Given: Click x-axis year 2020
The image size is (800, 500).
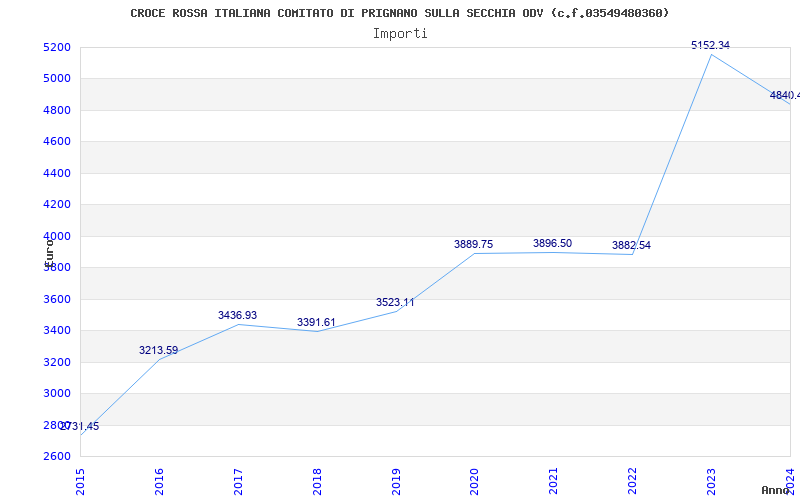Looking at the screenshot, I should click(x=474, y=481).
